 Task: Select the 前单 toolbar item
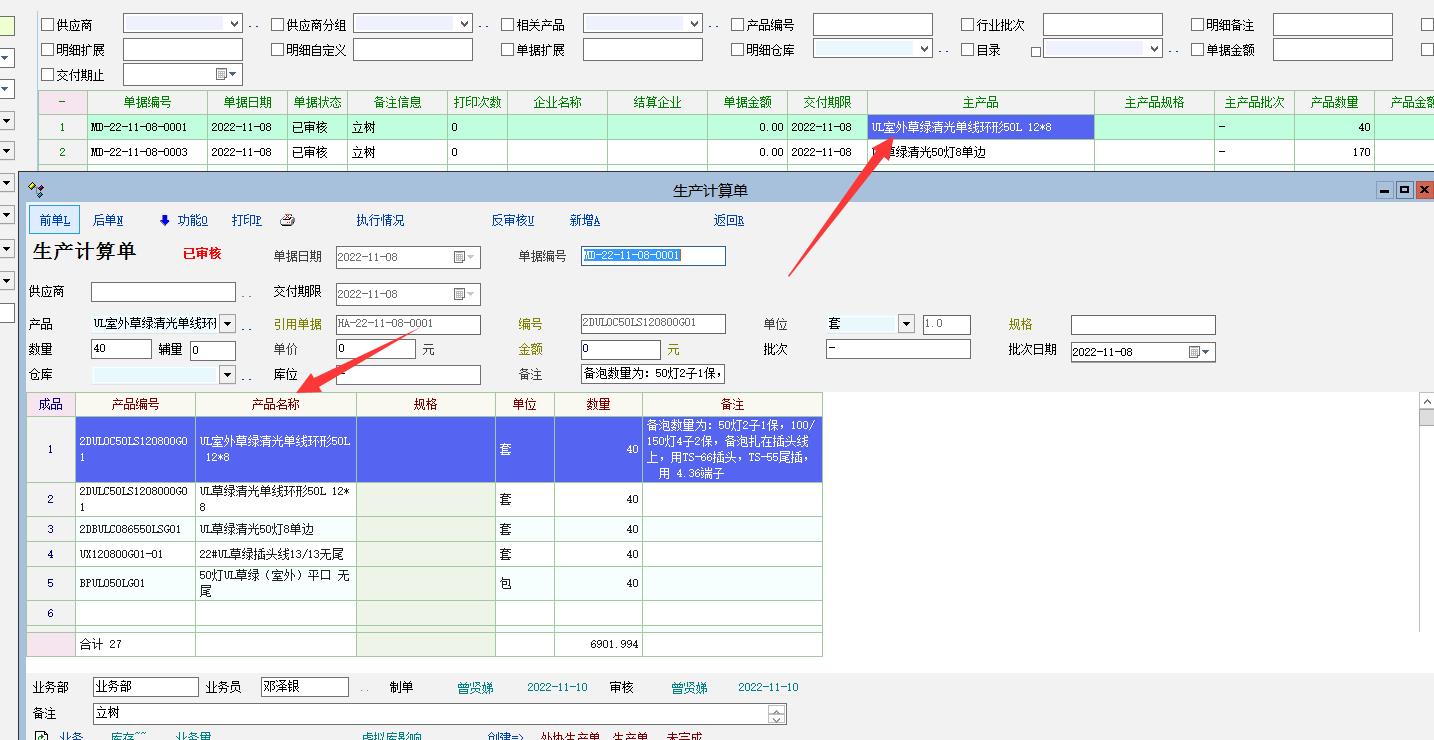[53, 221]
